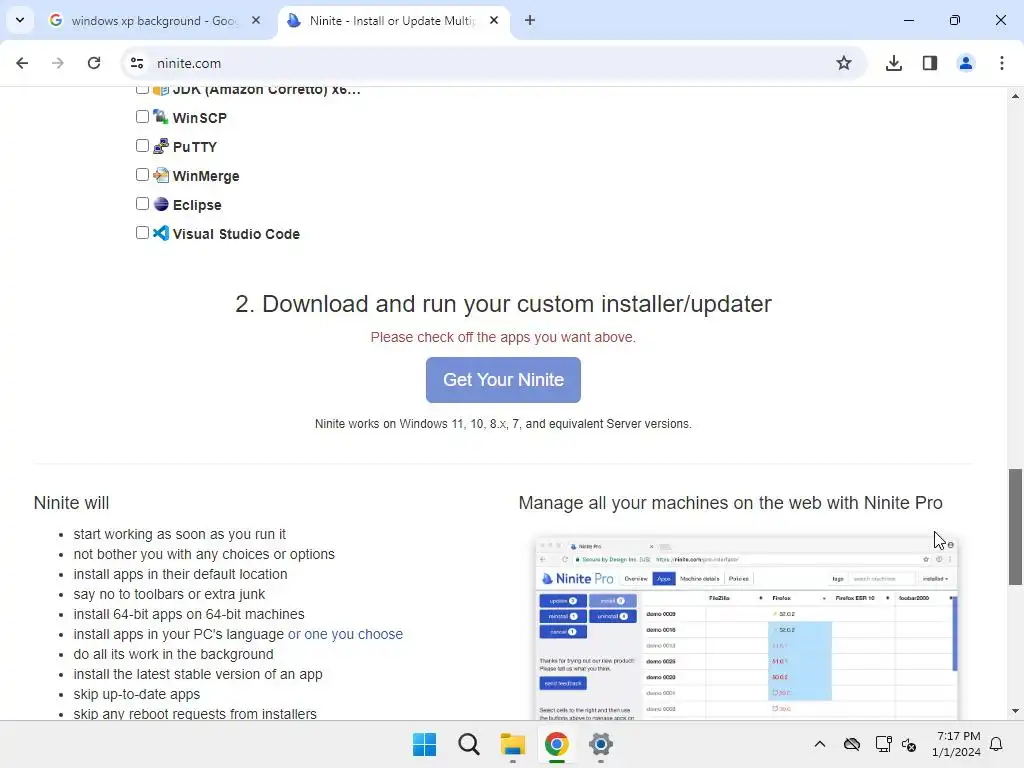Click the 'PuTTY' label text
Screen dimensions: 1024x768
click(x=195, y=147)
